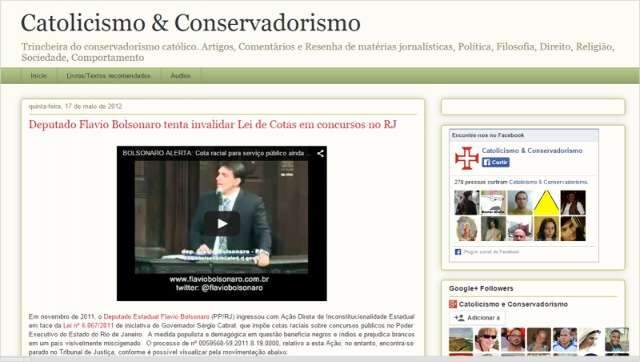Click the yellow triangle follower avatar

point(546,202)
